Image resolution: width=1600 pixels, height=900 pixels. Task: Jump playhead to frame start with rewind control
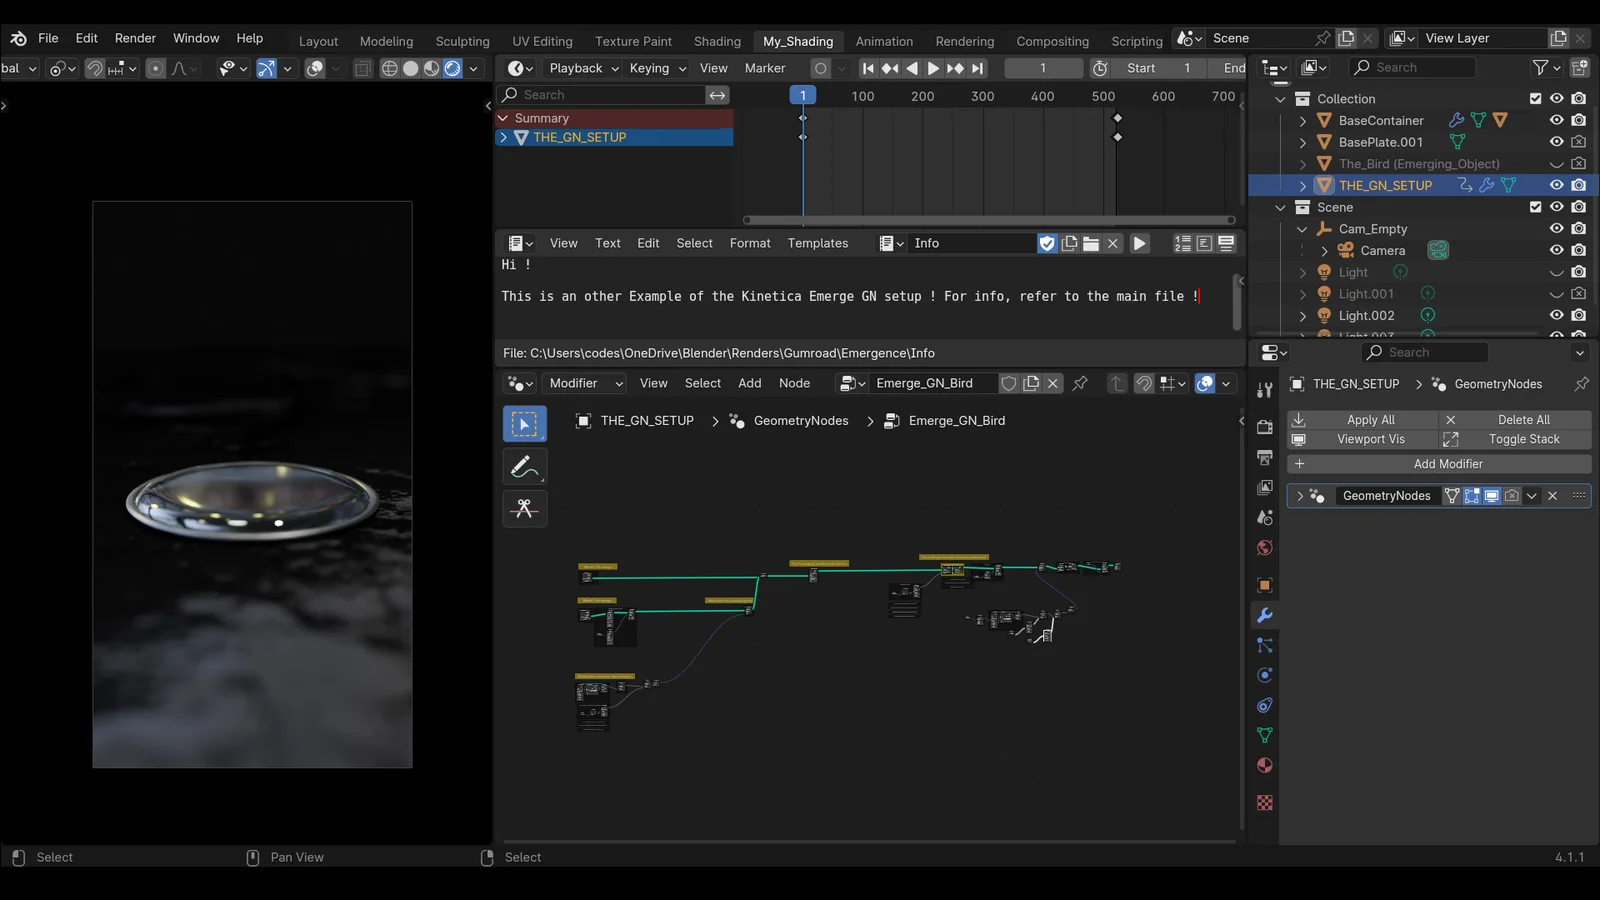pos(868,68)
